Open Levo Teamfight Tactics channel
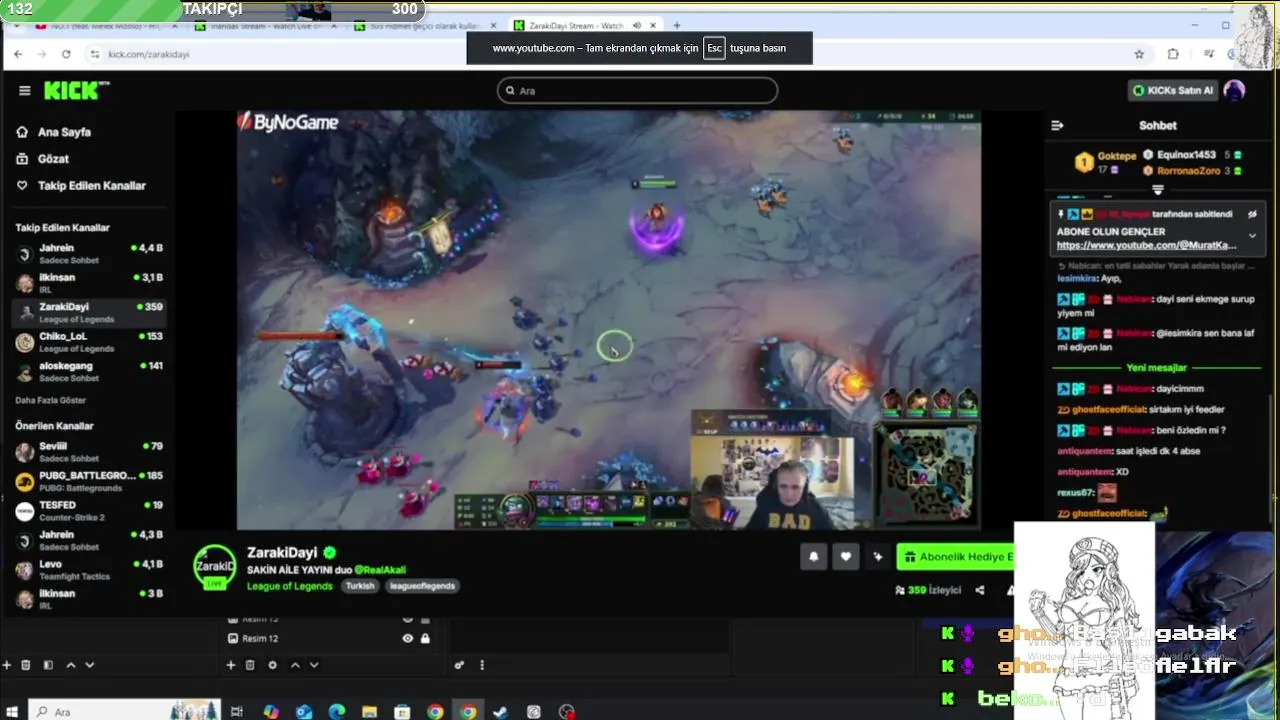Screen dimensions: 1280x720 click(x=88, y=570)
